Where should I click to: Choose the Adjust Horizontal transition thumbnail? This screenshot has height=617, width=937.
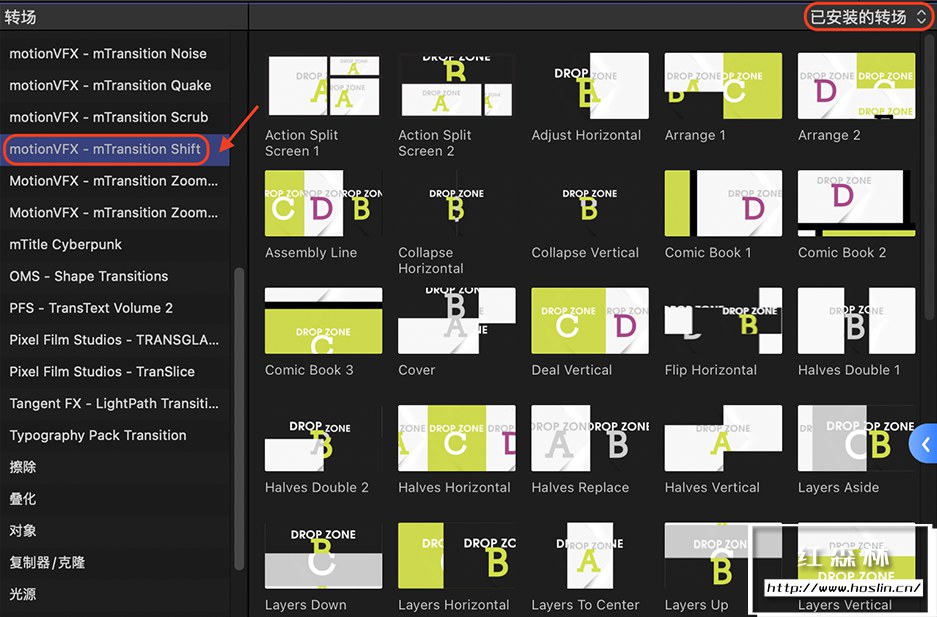point(589,87)
